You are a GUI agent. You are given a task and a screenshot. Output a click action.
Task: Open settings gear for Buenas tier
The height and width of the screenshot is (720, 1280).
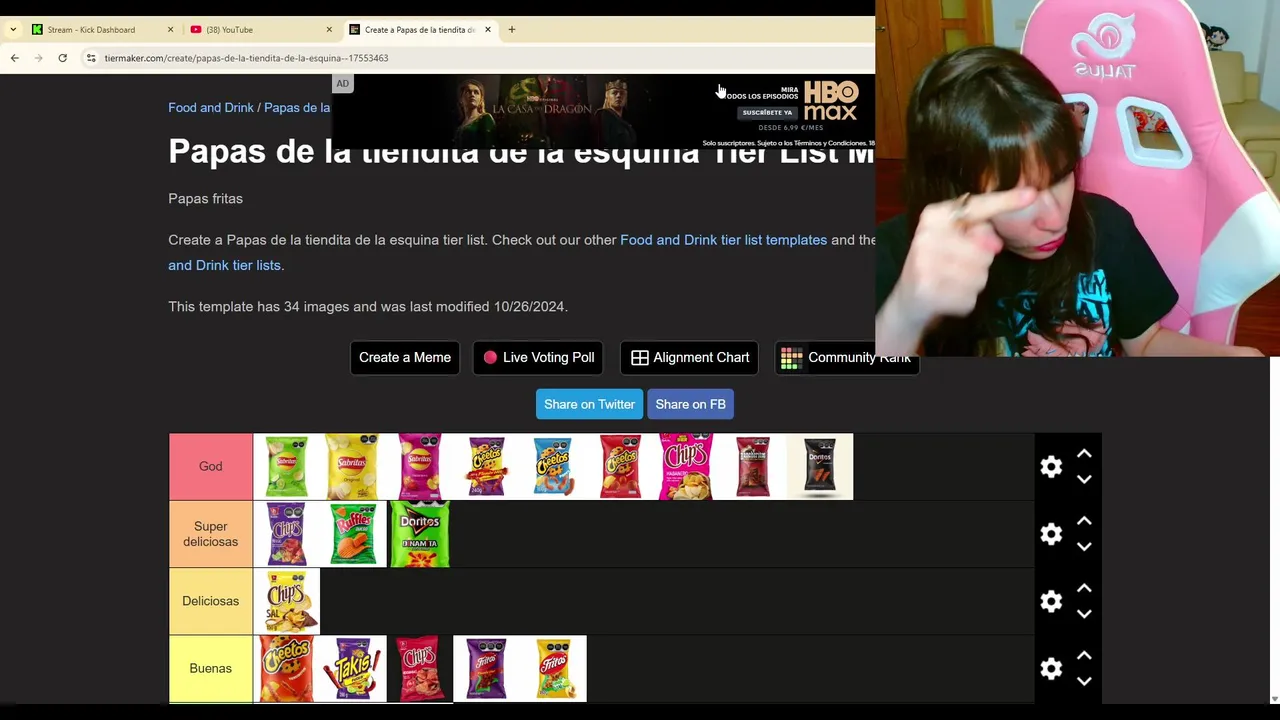1051,669
